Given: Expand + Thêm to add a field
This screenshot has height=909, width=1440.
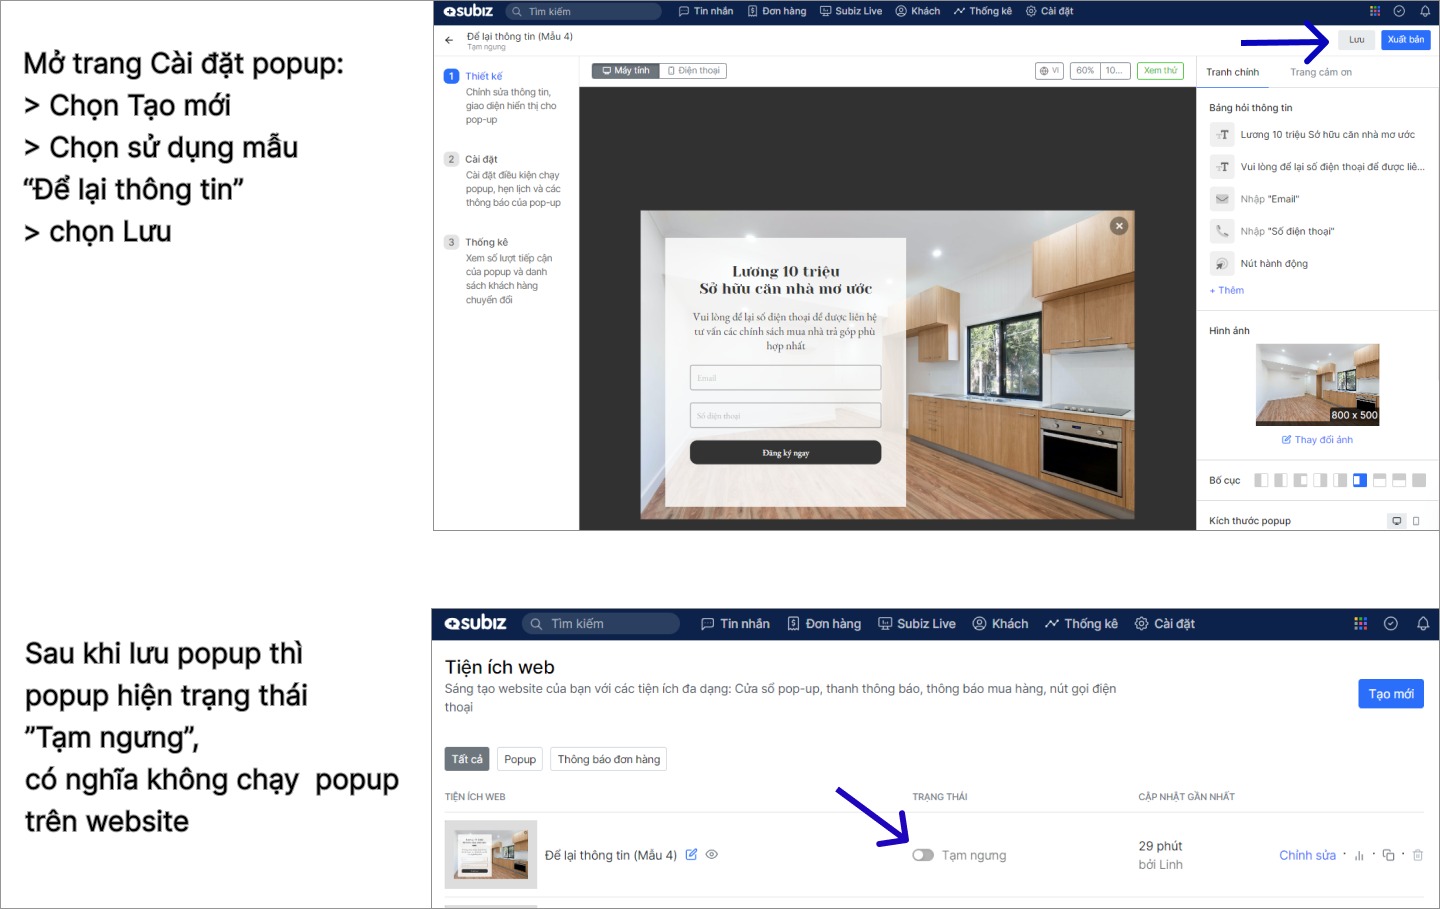Looking at the screenshot, I should pos(1227,291).
